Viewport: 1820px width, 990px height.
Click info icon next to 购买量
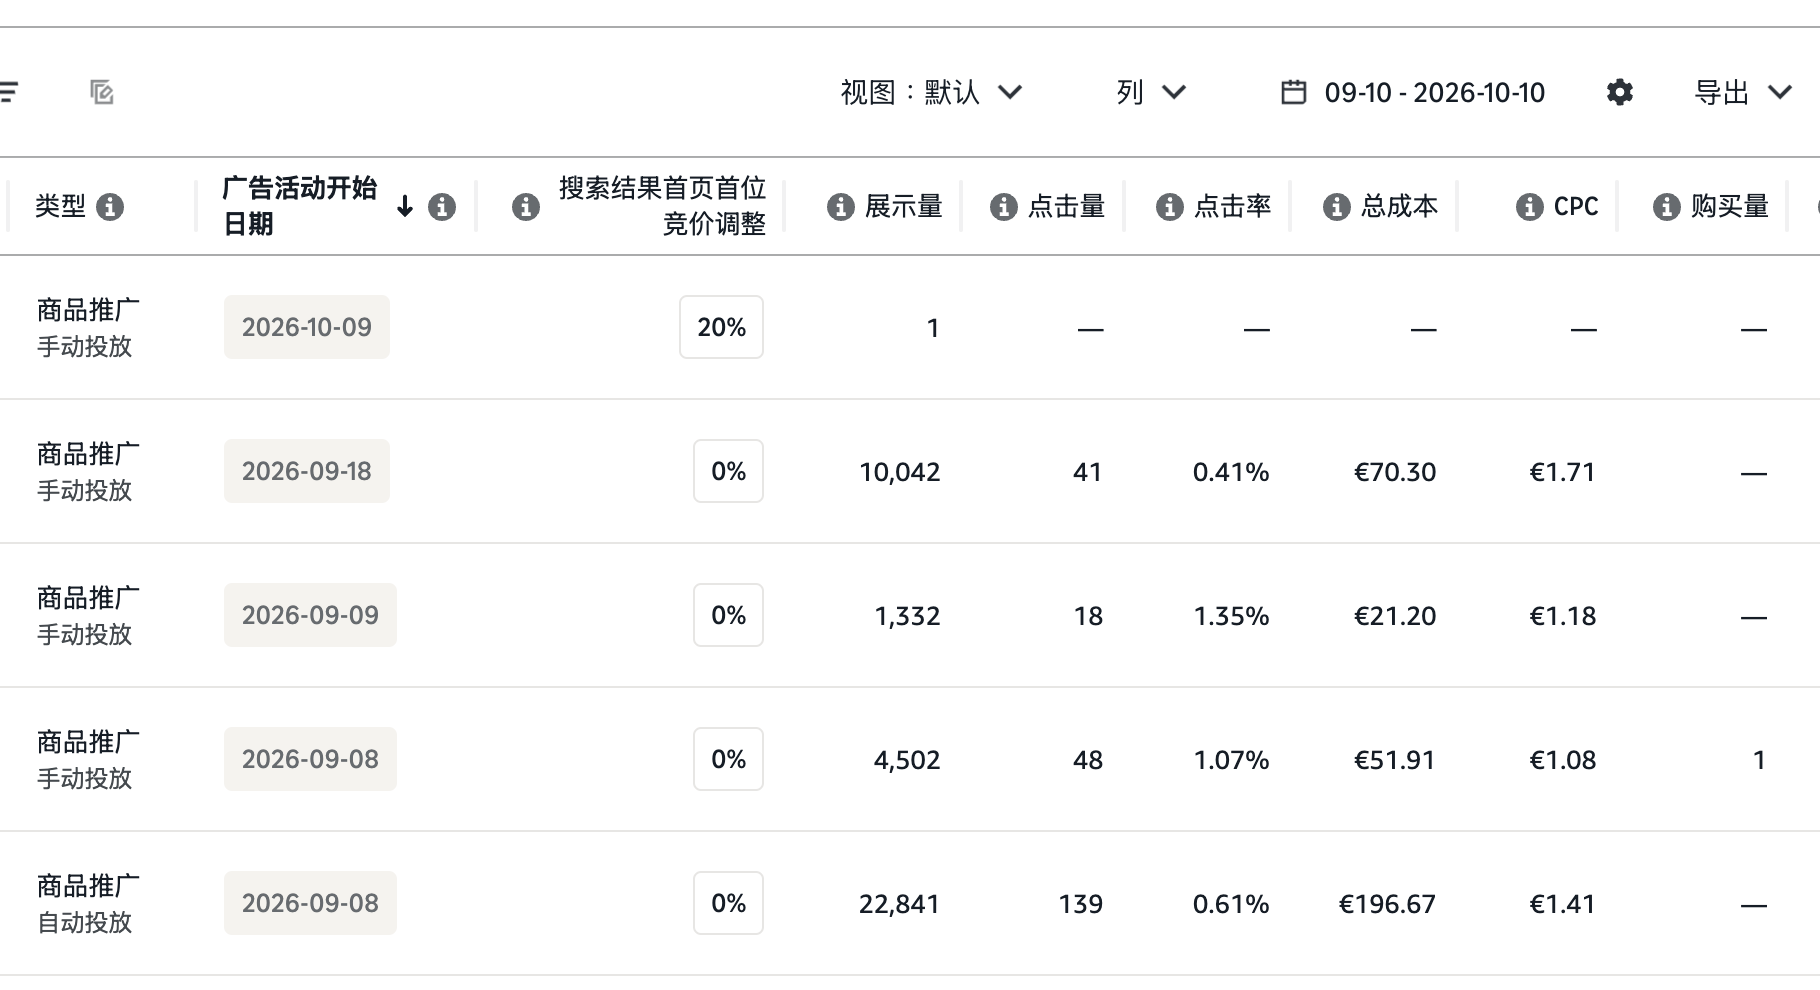1667,207
